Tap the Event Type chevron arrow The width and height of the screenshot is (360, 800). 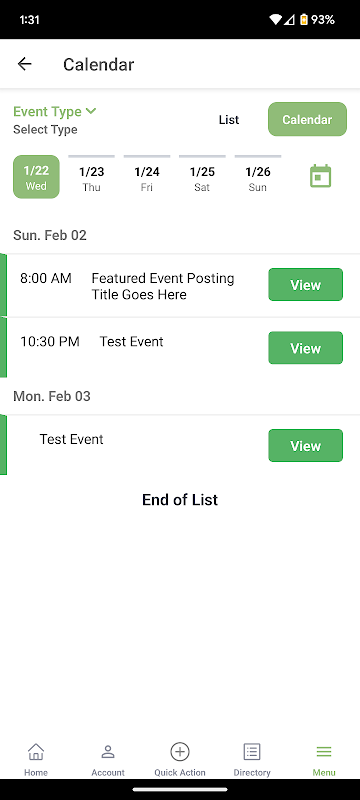91,110
